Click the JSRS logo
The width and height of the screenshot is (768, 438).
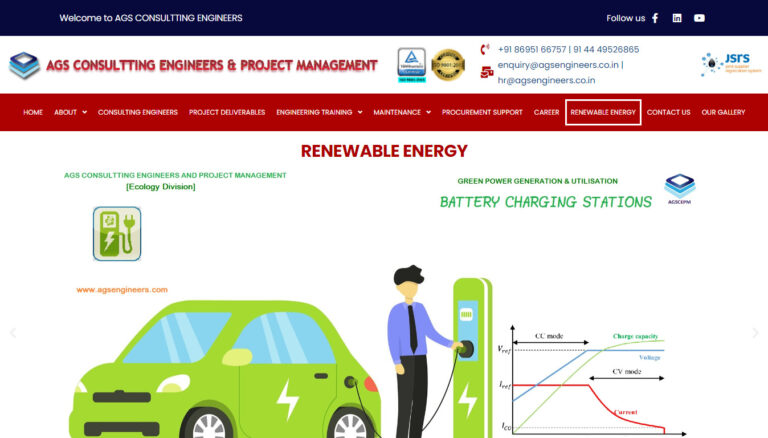click(x=730, y=65)
